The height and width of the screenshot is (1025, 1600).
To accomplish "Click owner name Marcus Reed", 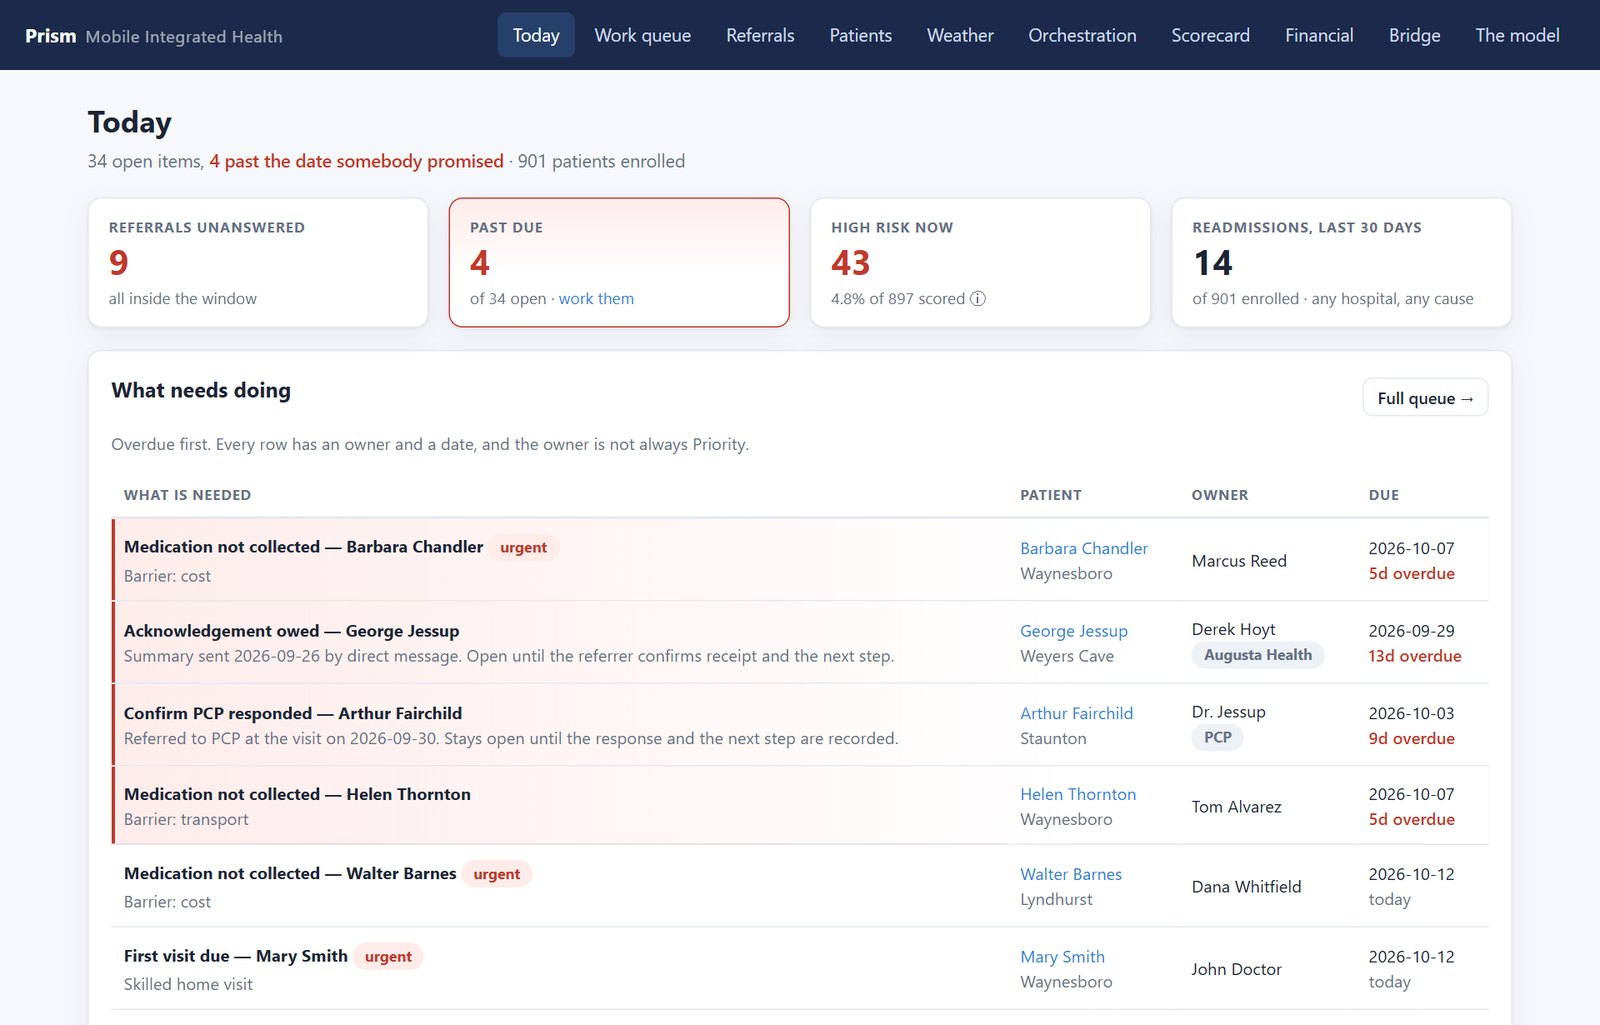I will (1239, 561).
